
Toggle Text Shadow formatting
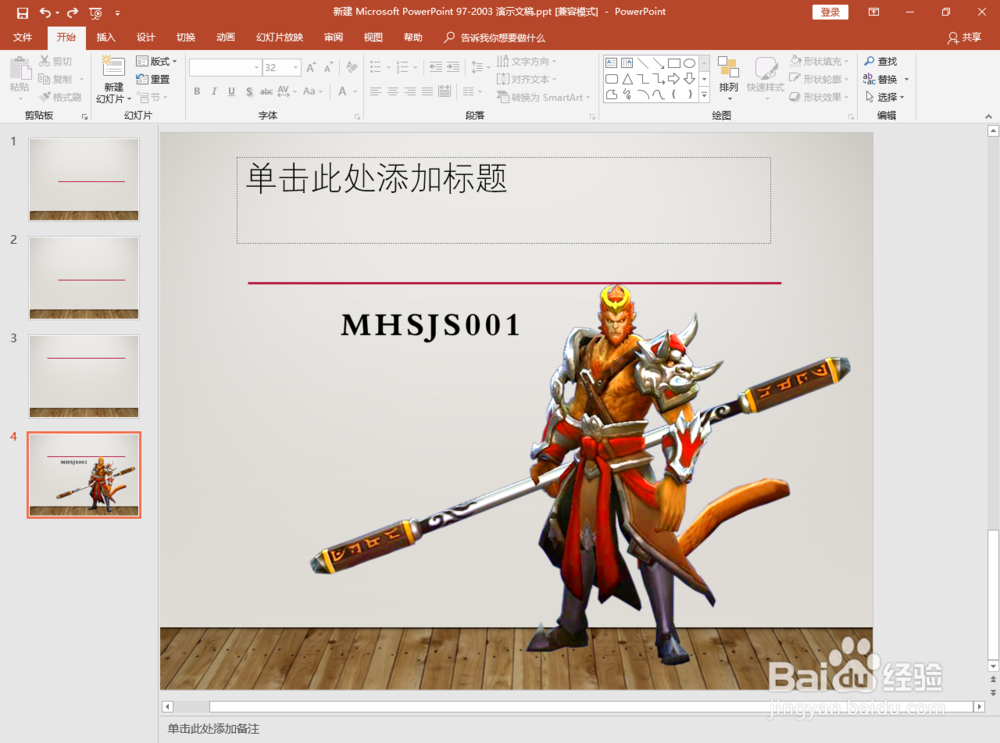click(249, 91)
